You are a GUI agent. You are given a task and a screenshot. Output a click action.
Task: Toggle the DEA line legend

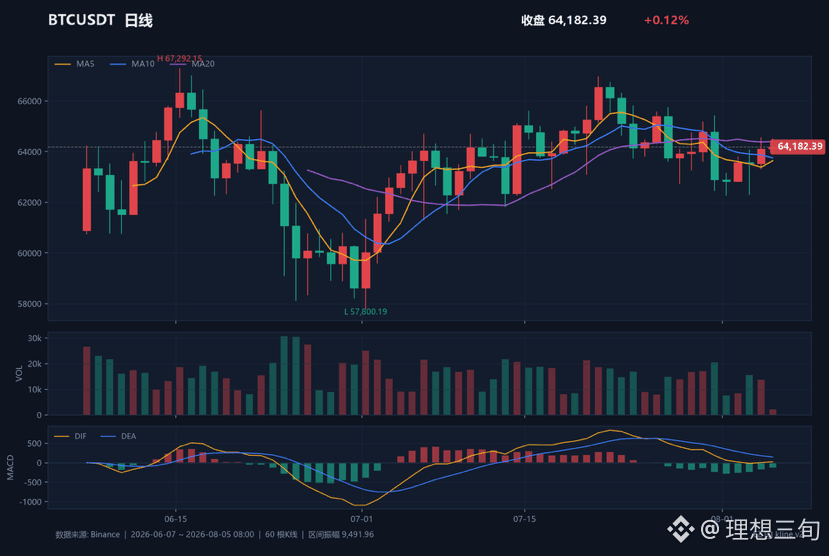coord(119,436)
